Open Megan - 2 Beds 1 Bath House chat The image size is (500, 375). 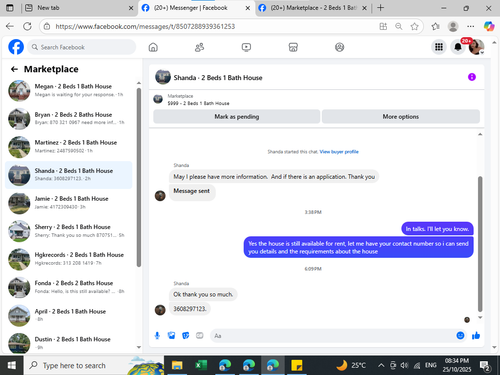coord(69,90)
